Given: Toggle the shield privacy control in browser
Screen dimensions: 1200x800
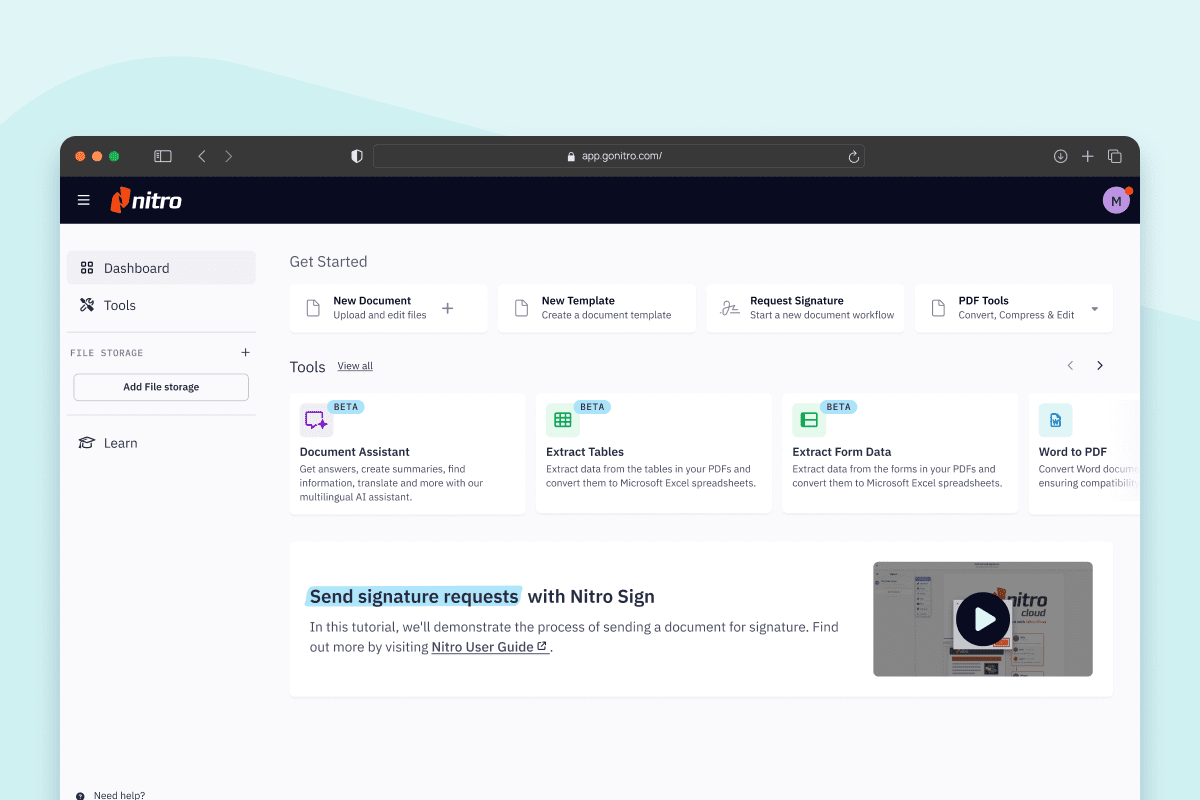Looking at the screenshot, I should (x=356, y=156).
